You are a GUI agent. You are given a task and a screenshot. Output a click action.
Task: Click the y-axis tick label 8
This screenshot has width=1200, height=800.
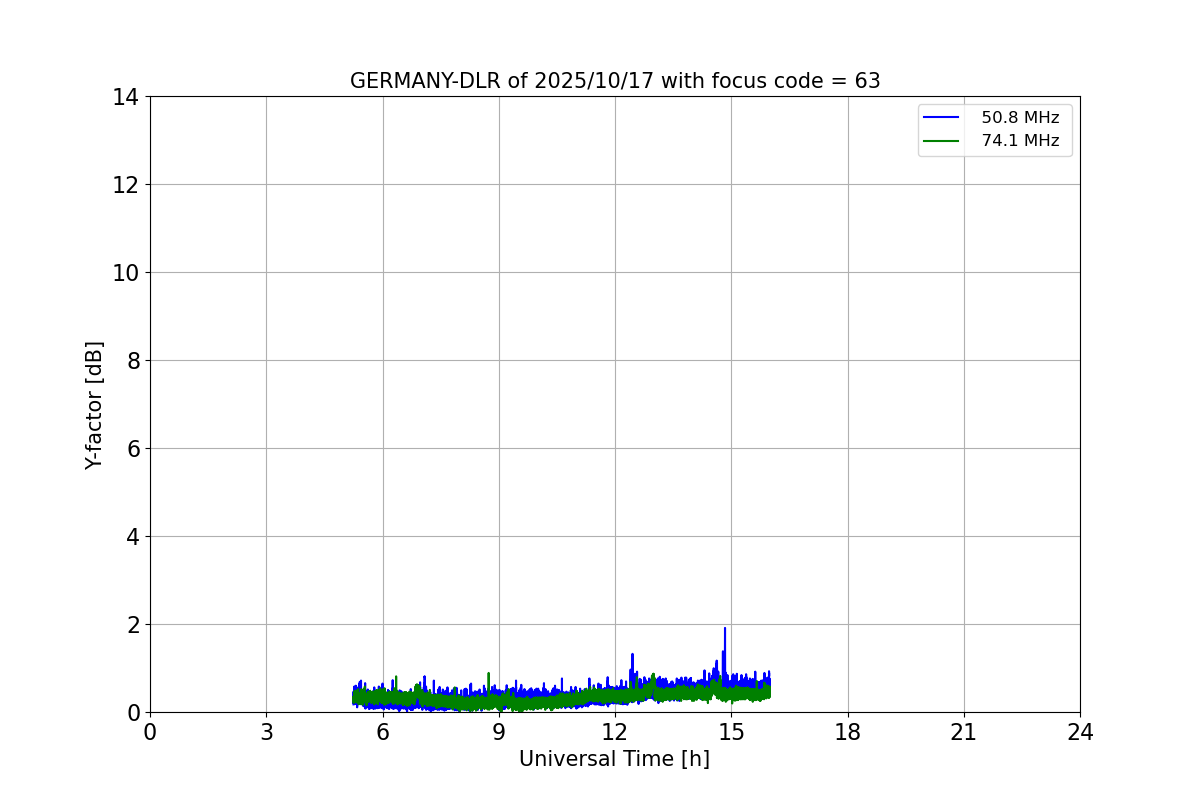click(x=132, y=361)
